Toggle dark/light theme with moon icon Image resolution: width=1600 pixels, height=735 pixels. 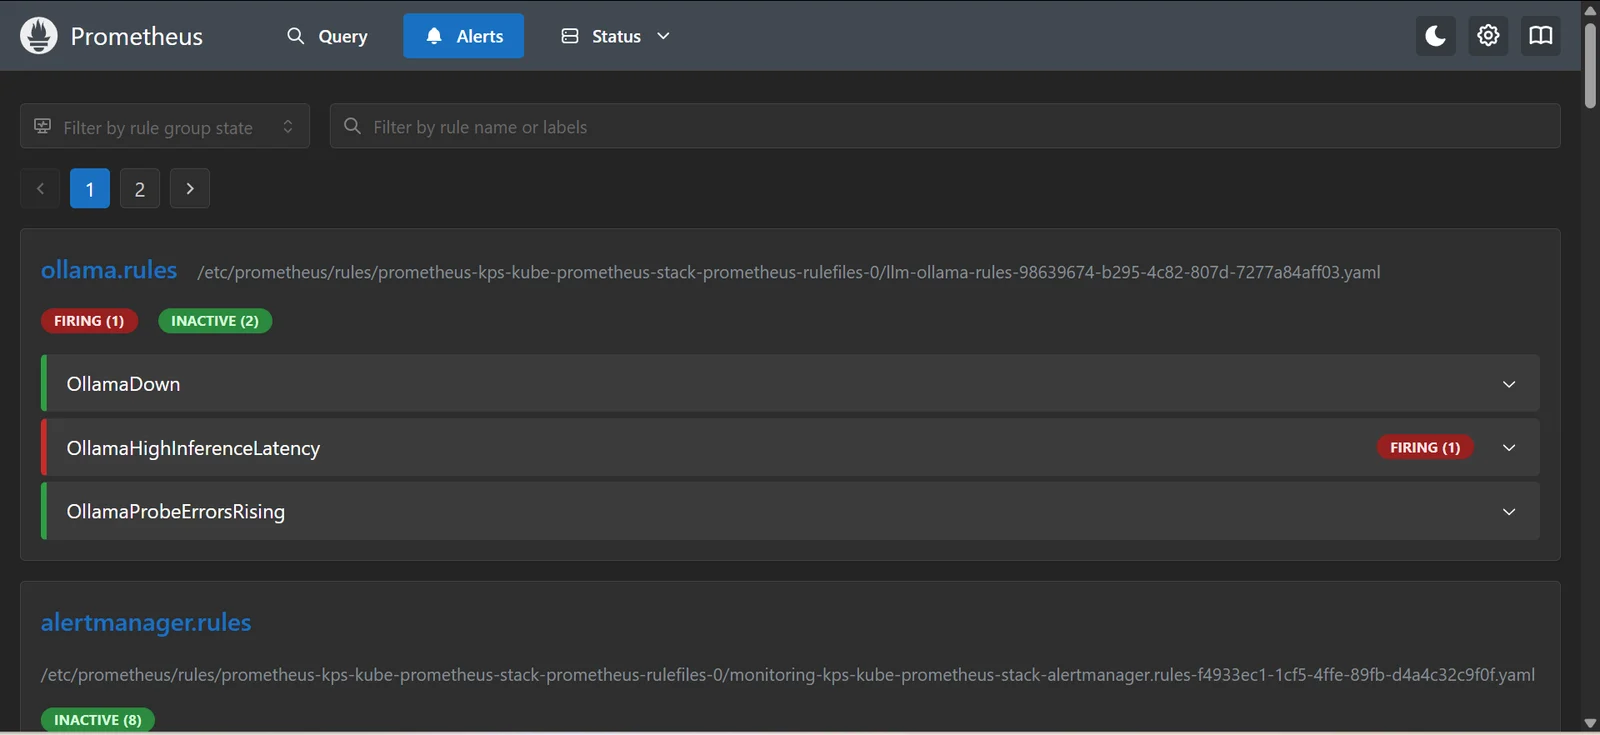[1435, 36]
